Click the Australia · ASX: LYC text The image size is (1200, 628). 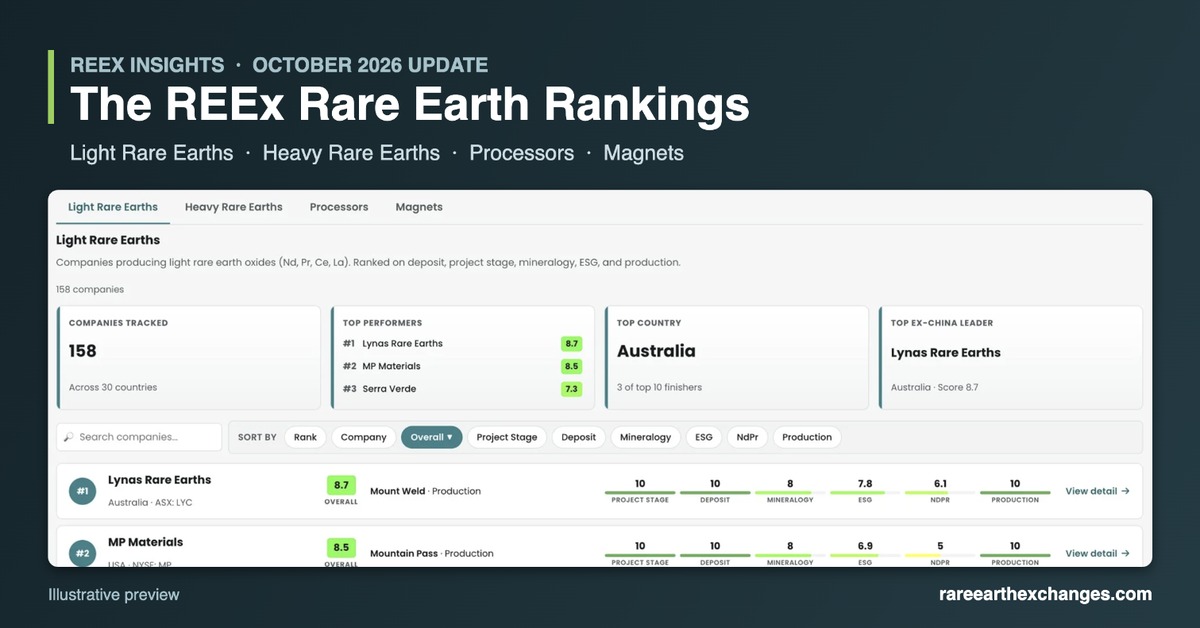[x=150, y=502]
